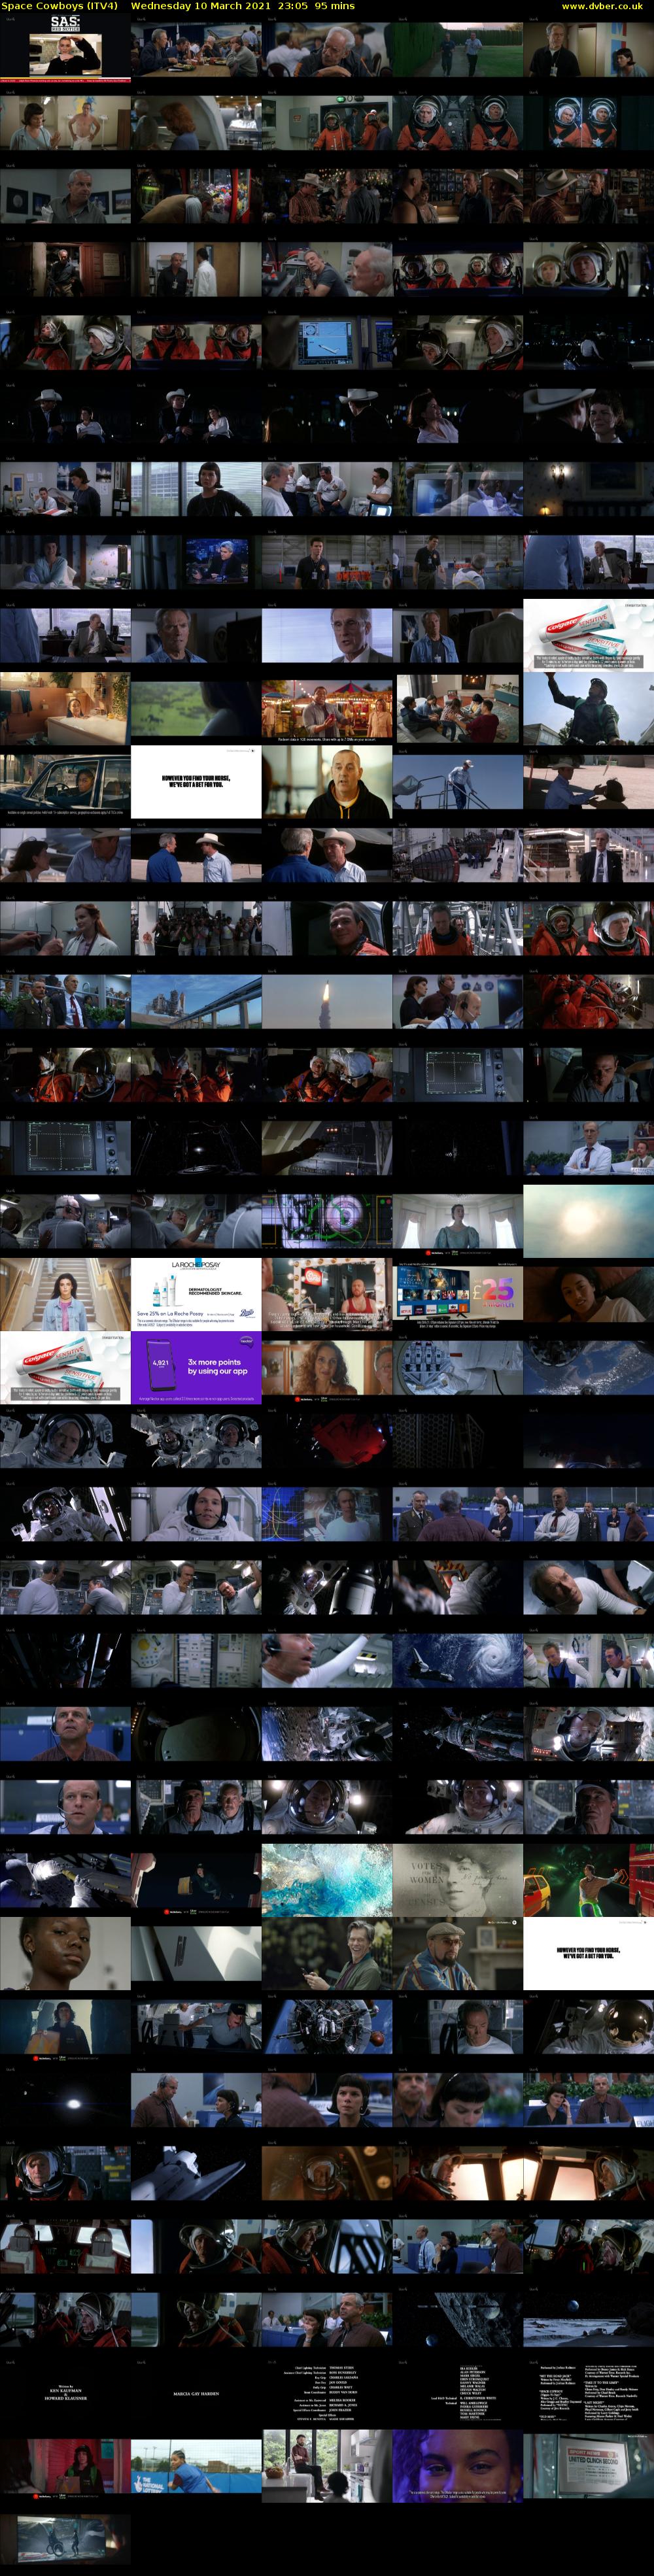Open the rocket launch into sky thumbnail
This screenshot has height=2576, width=654.
[x=327, y=1001]
